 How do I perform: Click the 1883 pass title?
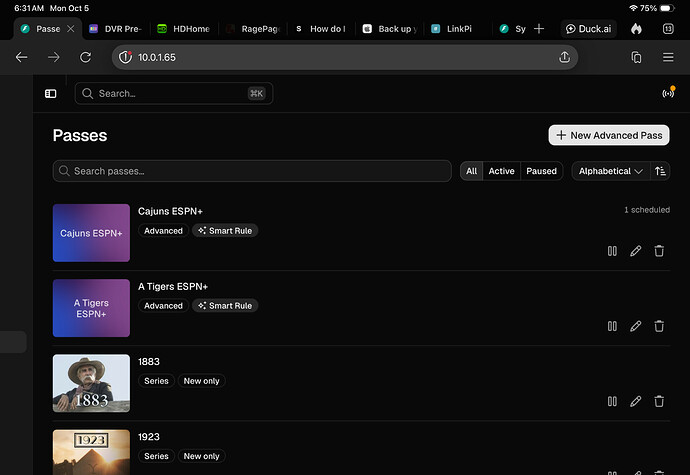click(149, 362)
